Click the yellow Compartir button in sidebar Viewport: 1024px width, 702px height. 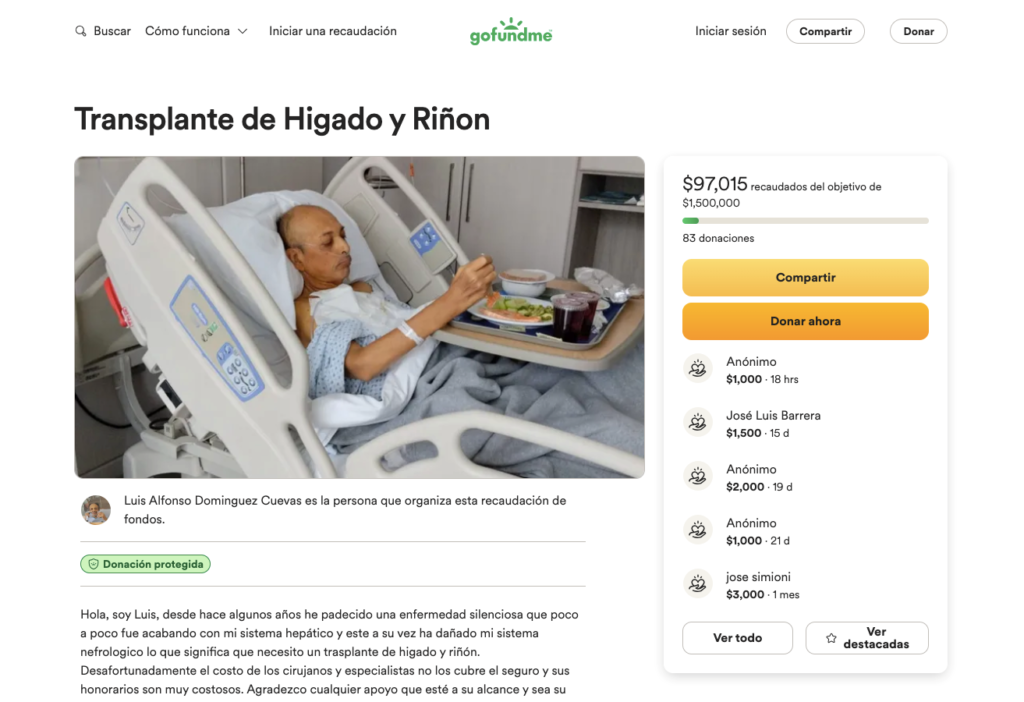click(805, 278)
